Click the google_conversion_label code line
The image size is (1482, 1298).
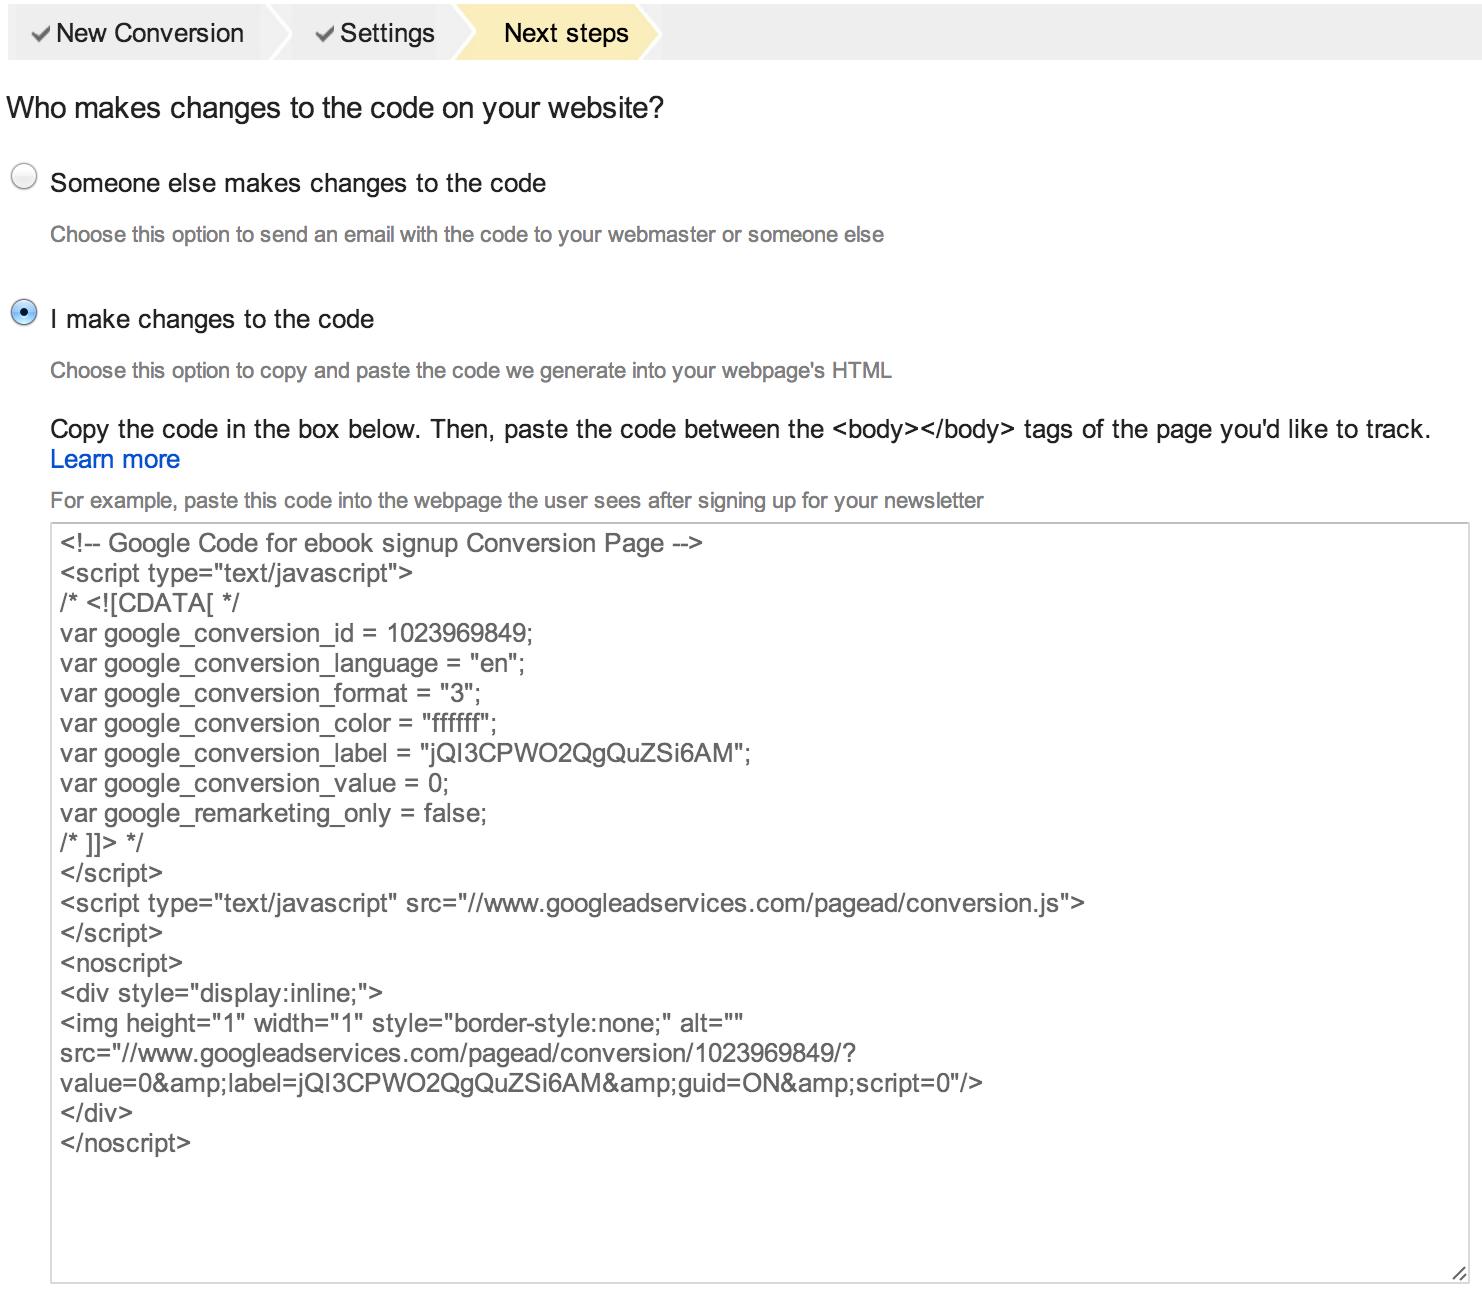(405, 754)
